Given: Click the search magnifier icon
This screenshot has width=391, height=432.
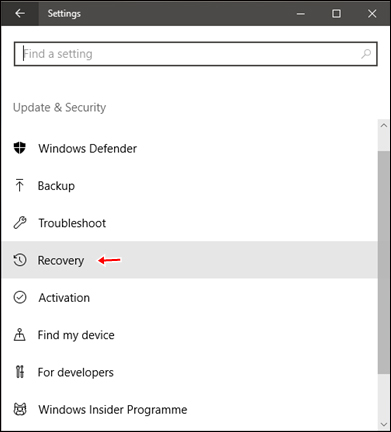Looking at the screenshot, I should 366,54.
